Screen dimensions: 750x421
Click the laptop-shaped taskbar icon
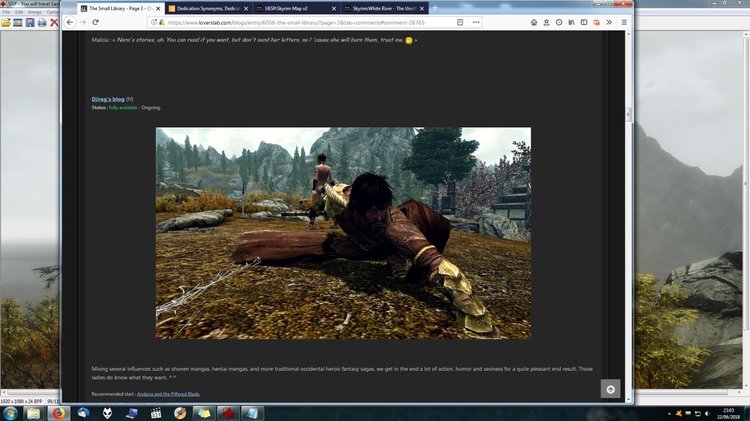(x=132, y=413)
